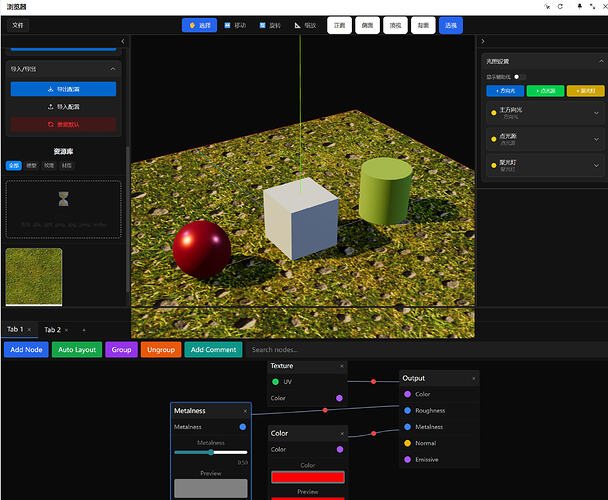Click red dot on Texture-to-Output connection
Screen dimensions: 608x500
(373, 382)
